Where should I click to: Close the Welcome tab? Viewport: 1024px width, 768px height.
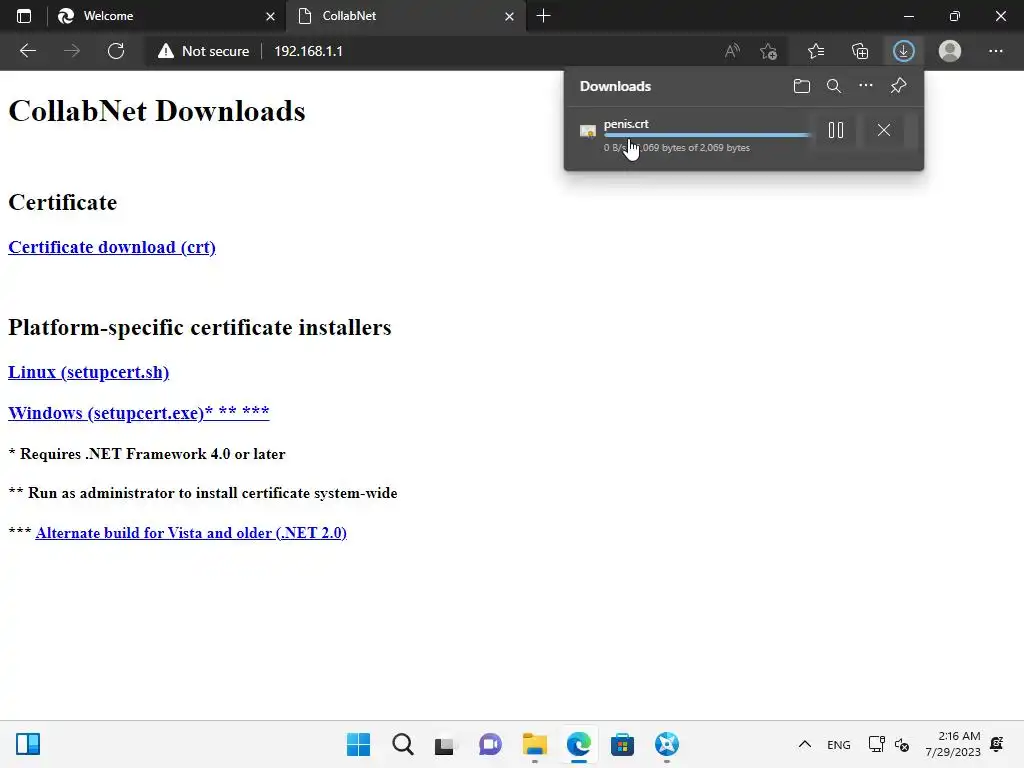coord(270,16)
